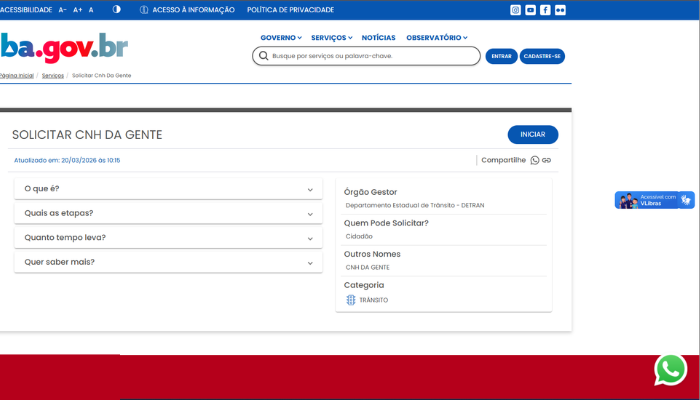The image size is (700, 400).
Task: Open Acesso à Informação link
Action: coord(193,10)
